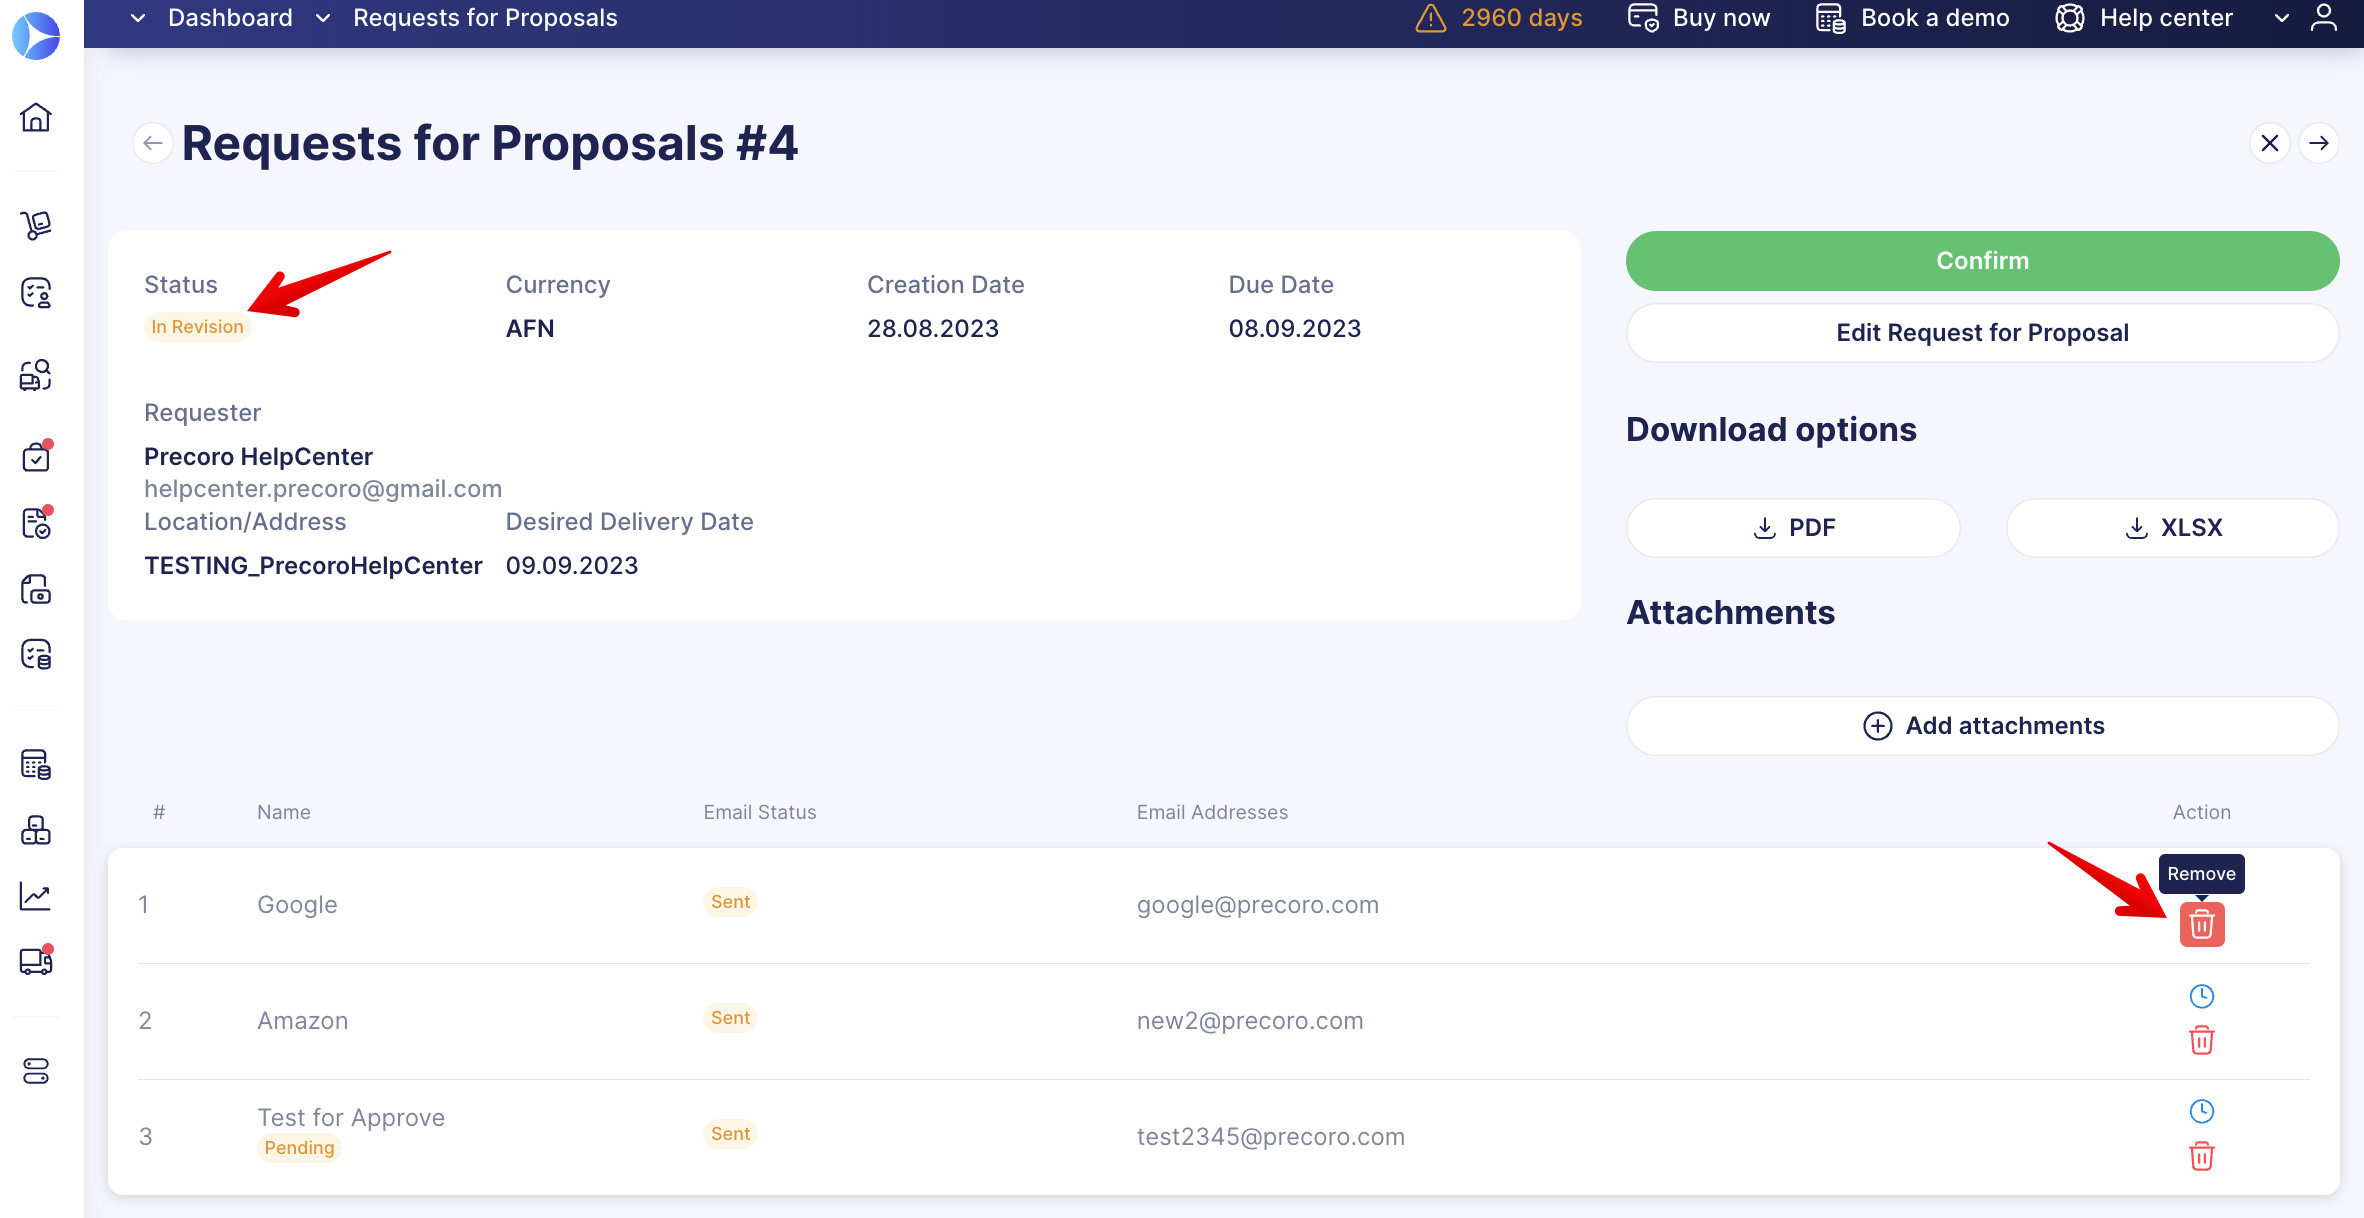Open the settings toggles sidebar icon
Image resolution: width=2364 pixels, height=1218 pixels.
click(x=36, y=1071)
